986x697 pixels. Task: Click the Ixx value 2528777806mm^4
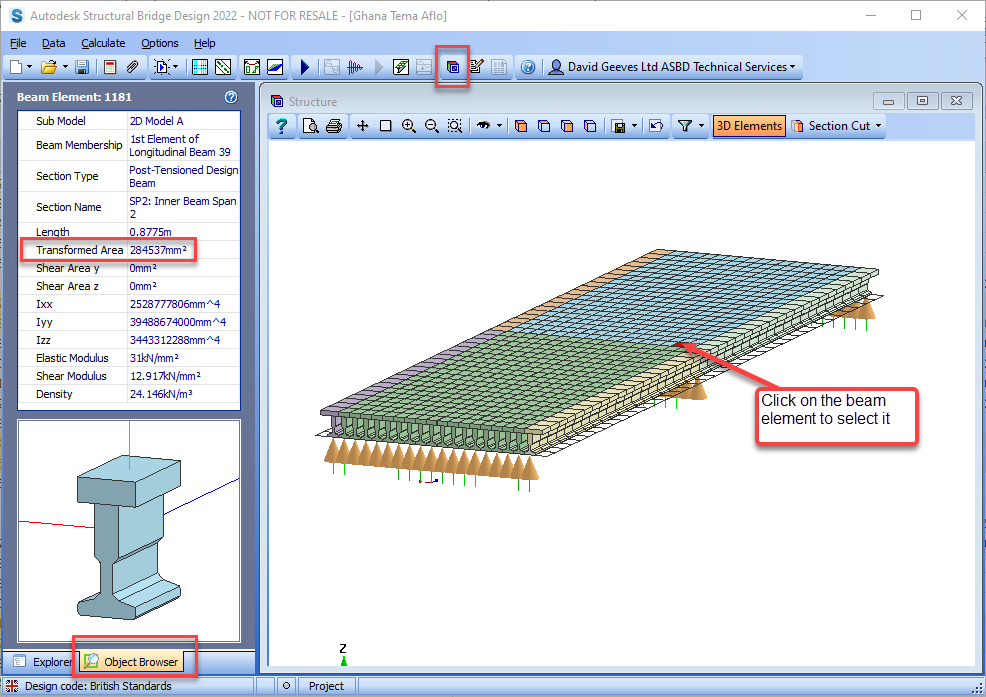pyautogui.click(x=175, y=304)
